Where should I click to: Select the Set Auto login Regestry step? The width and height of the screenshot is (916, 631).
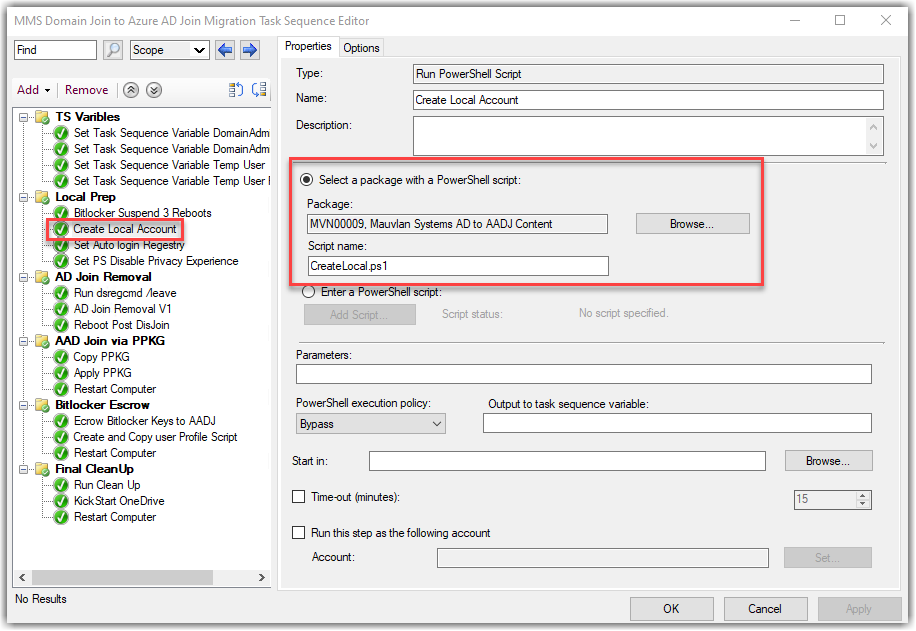129,245
